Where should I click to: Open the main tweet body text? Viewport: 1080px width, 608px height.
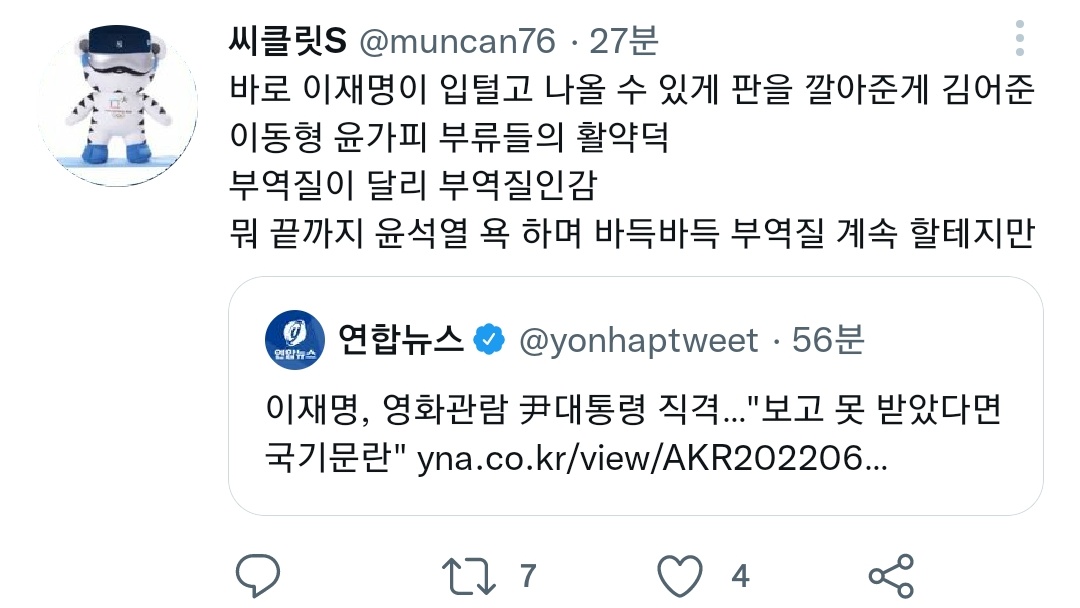(x=632, y=161)
